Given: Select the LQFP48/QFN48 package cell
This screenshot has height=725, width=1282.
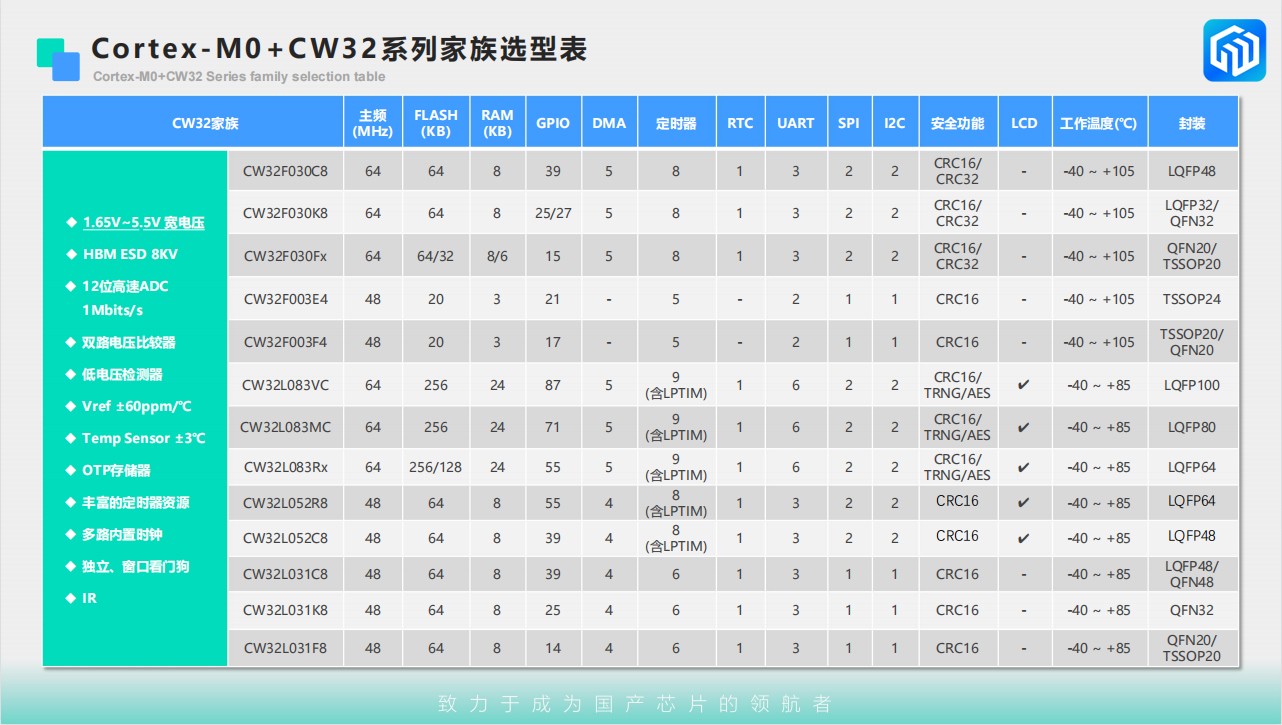Looking at the screenshot, I should (1192, 574).
